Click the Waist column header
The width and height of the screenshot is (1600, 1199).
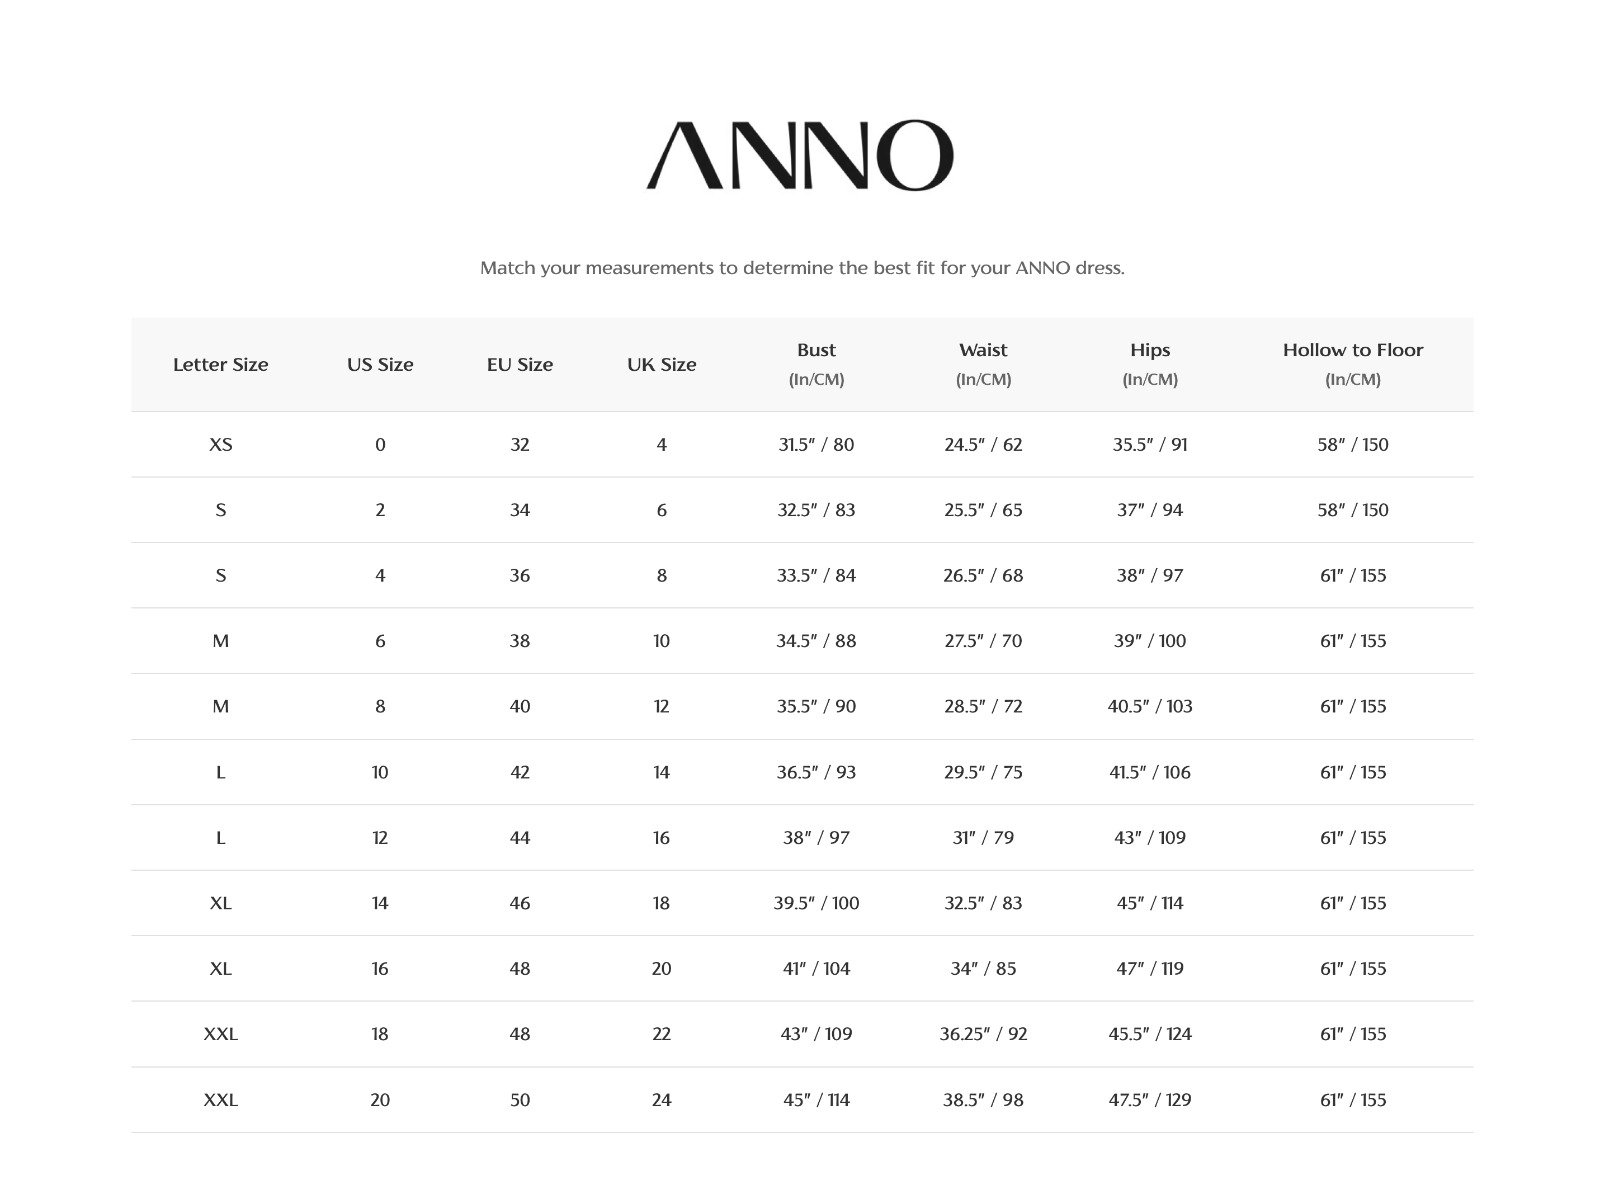click(x=983, y=350)
